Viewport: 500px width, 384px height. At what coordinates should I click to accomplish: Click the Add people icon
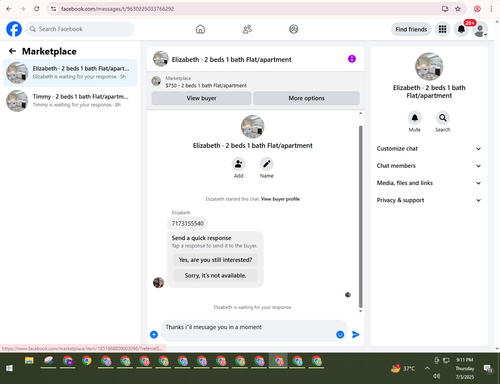pos(238,164)
